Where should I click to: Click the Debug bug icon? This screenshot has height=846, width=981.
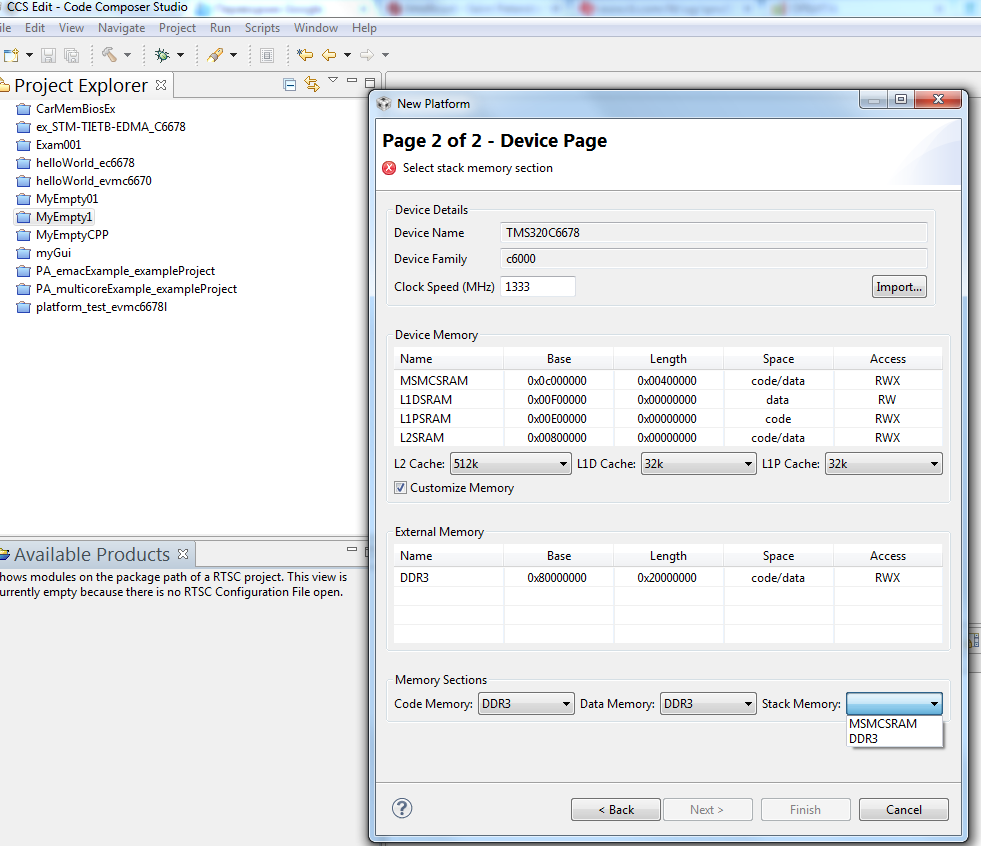pos(162,55)
